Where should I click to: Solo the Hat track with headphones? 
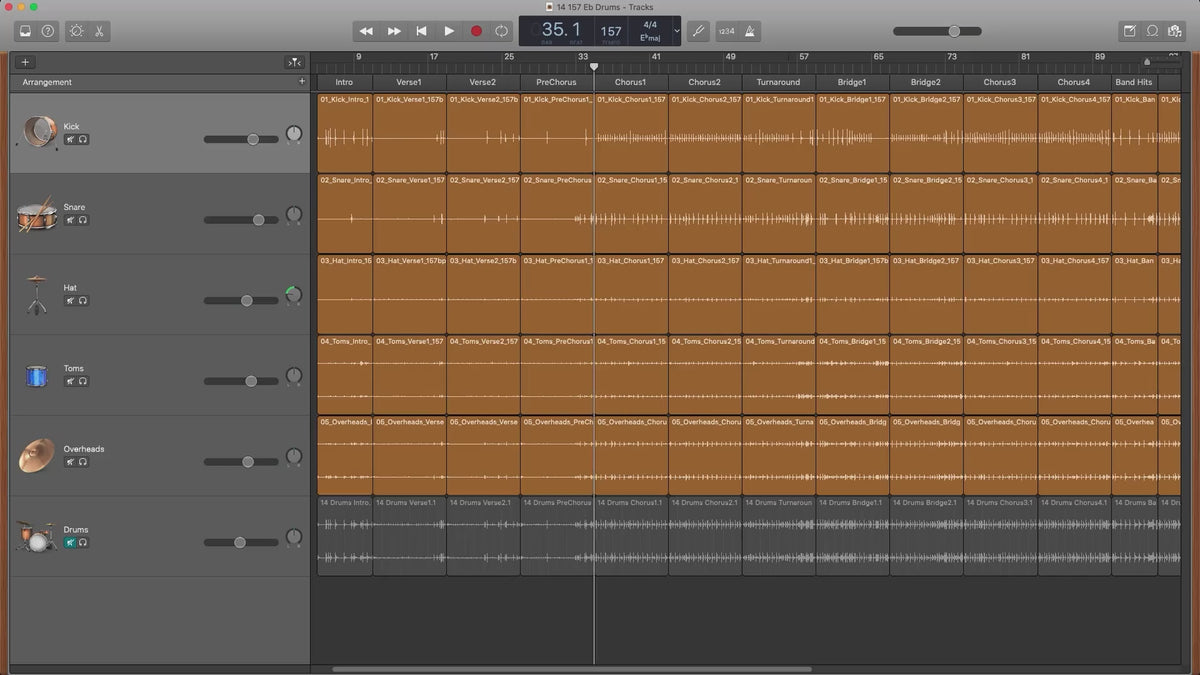[83, 300]
